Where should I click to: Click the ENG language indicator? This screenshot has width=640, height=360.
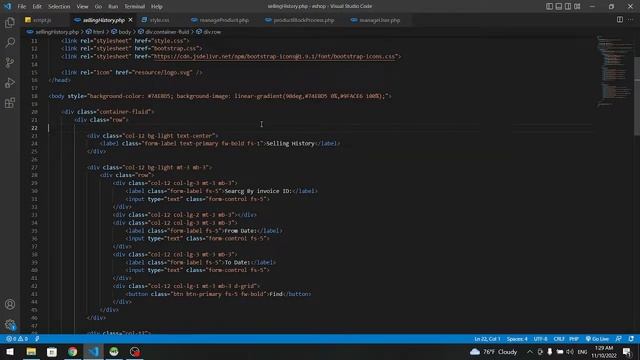coord(582,352)
